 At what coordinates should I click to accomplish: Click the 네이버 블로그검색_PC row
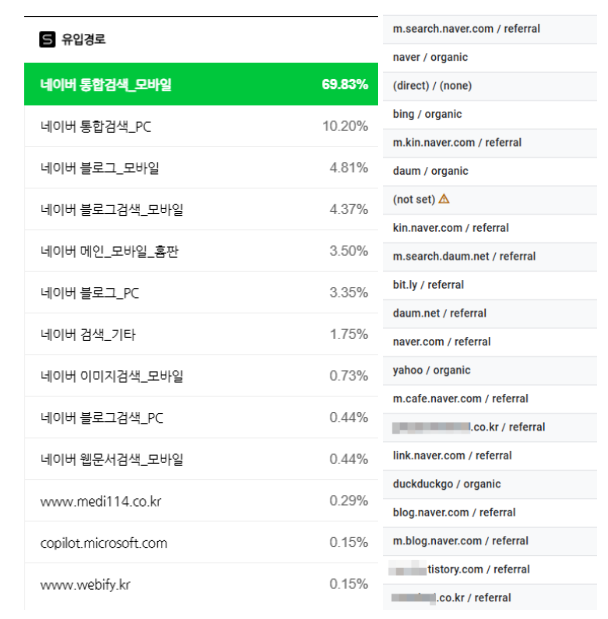pyautogui.click(x=201, y=418)
